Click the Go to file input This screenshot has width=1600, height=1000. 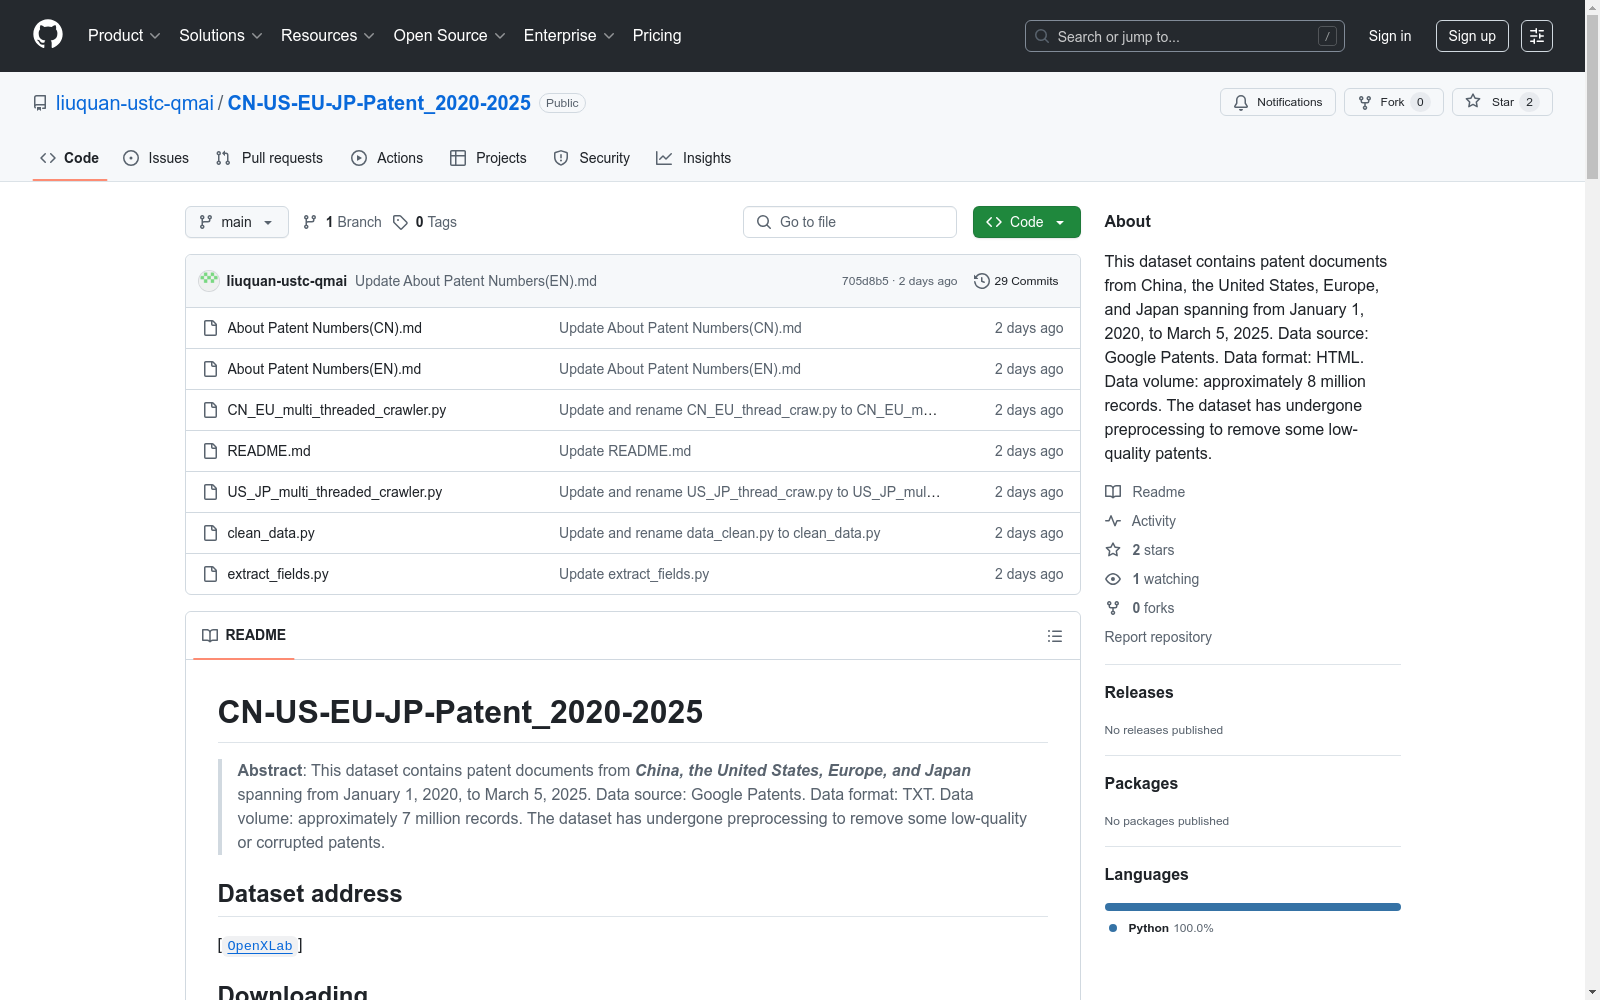[850, 222]
